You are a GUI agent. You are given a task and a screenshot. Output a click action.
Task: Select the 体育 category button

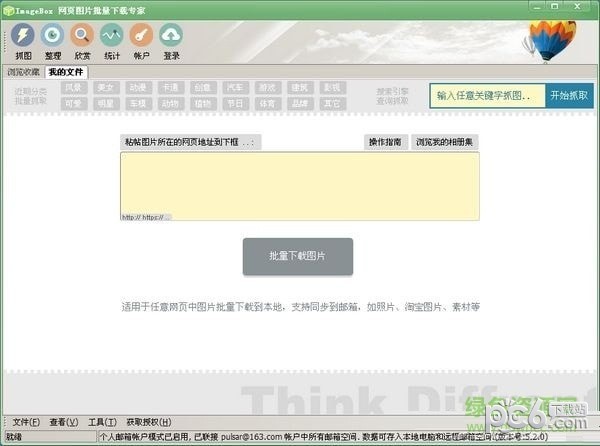point(267,104)
